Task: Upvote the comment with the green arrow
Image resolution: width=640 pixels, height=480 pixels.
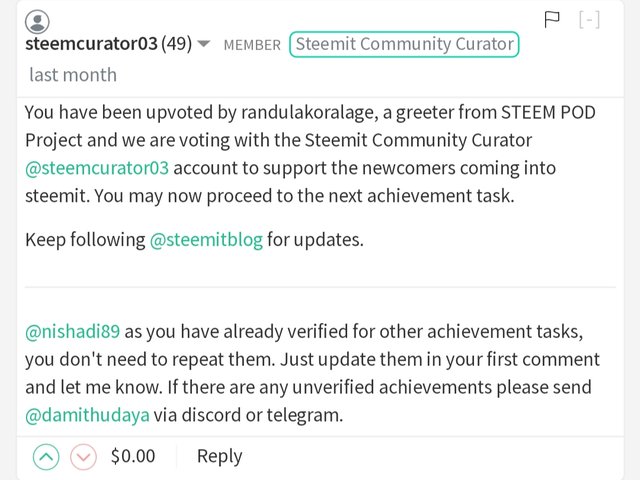Action: [x=46, y=457]
